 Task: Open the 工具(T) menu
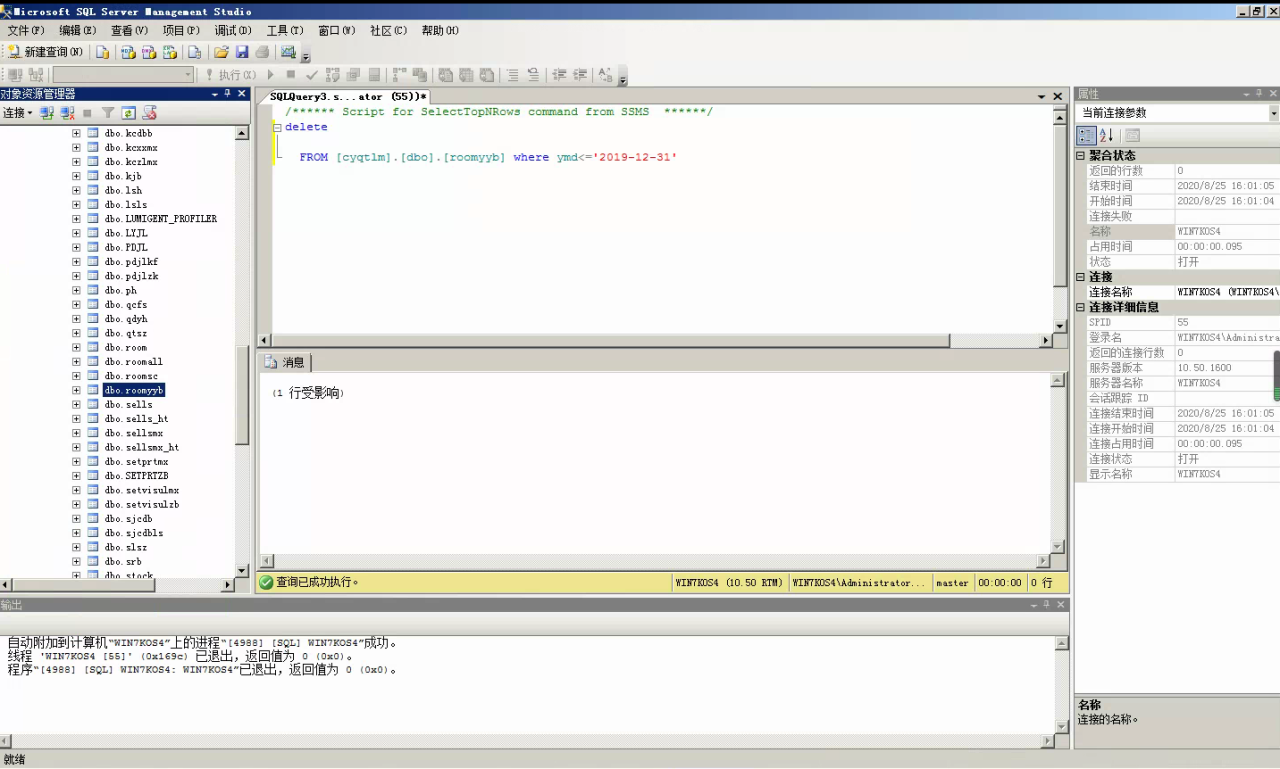(285, 31)
